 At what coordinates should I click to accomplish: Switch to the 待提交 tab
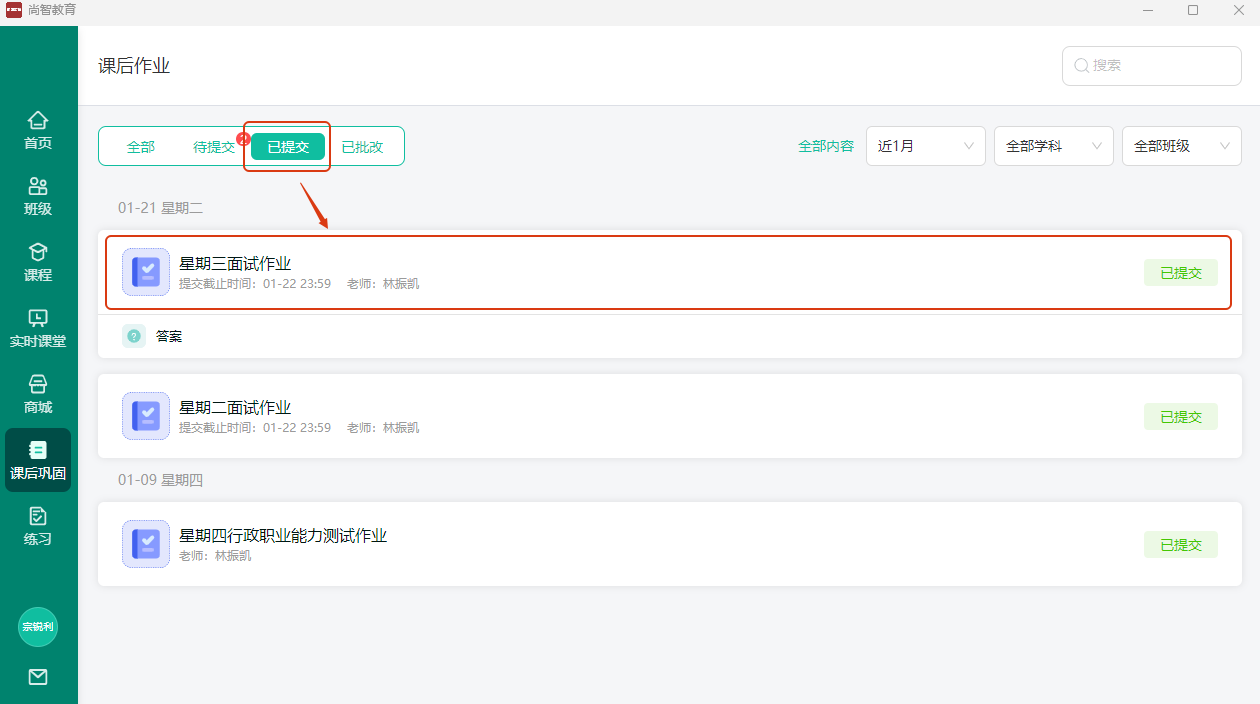[213, 147]
